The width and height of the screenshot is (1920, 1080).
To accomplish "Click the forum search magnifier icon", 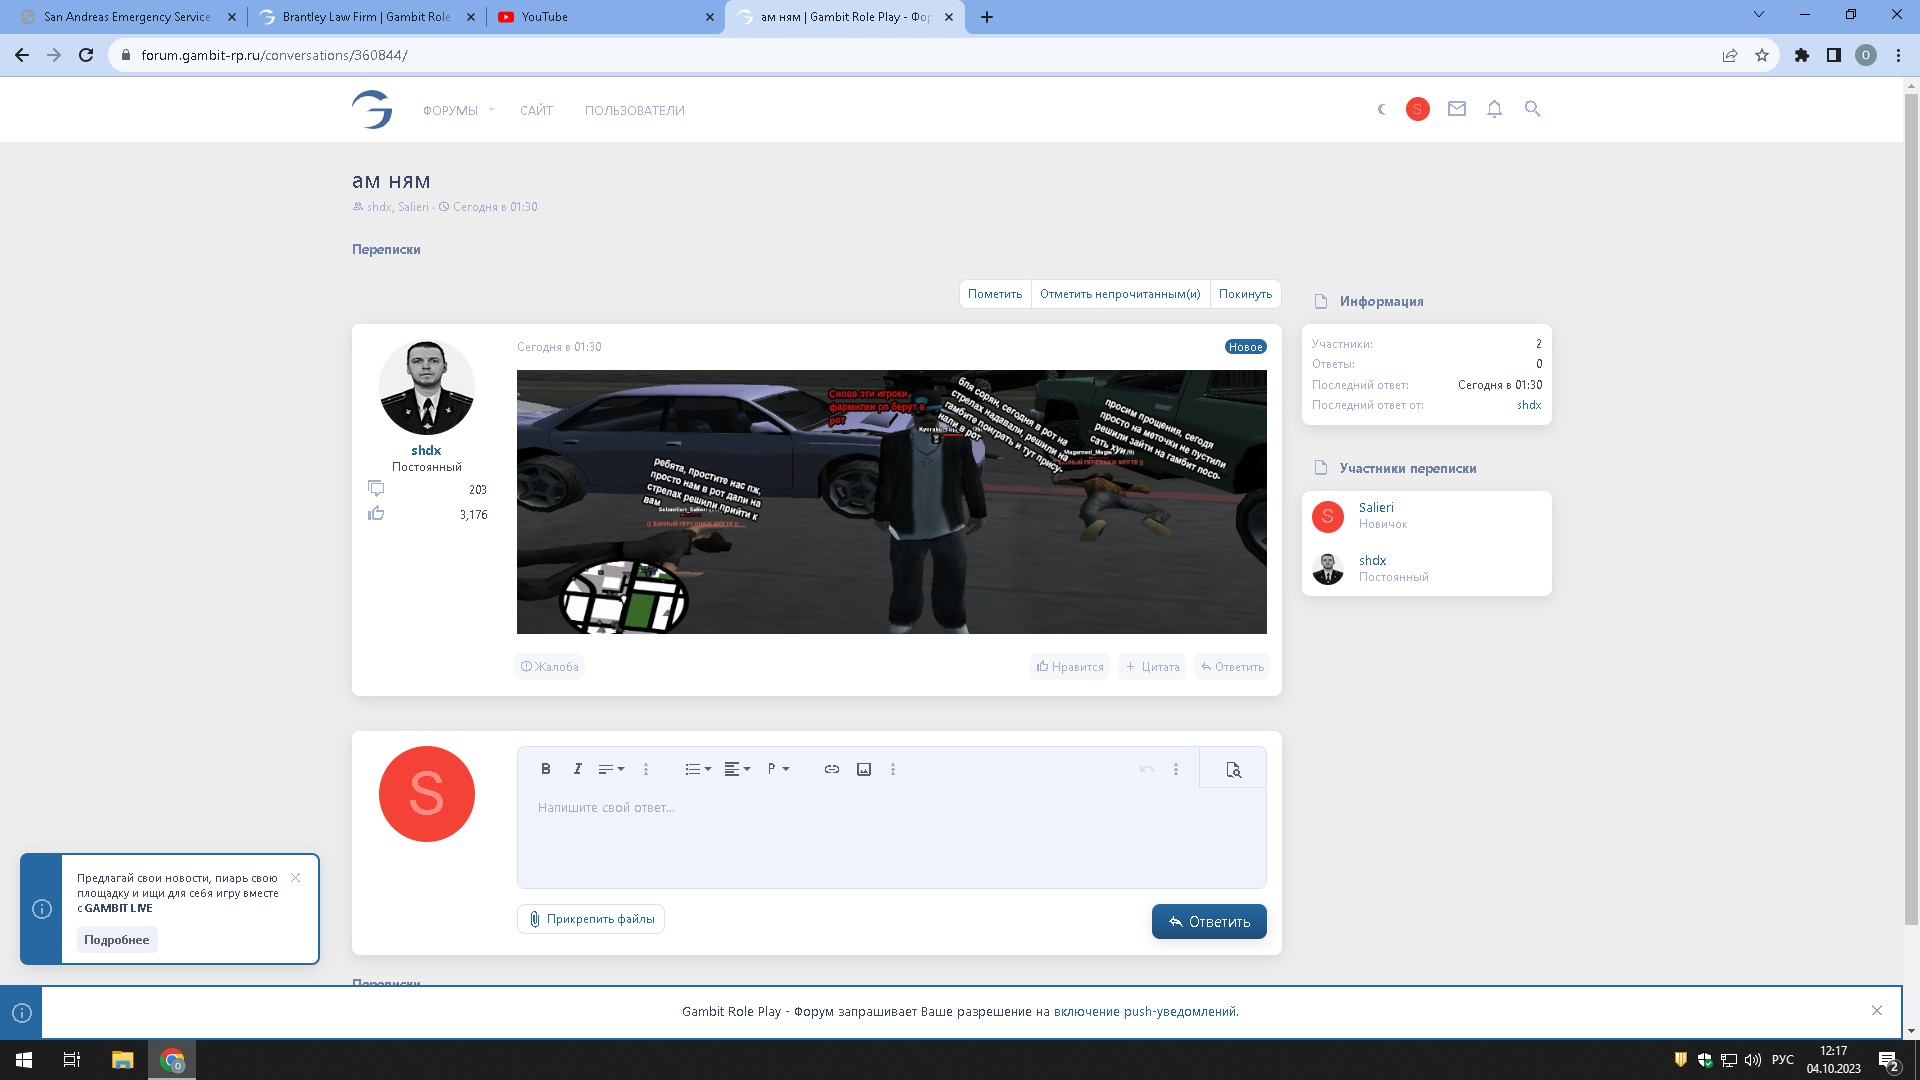I will [x=1532, y=109].
